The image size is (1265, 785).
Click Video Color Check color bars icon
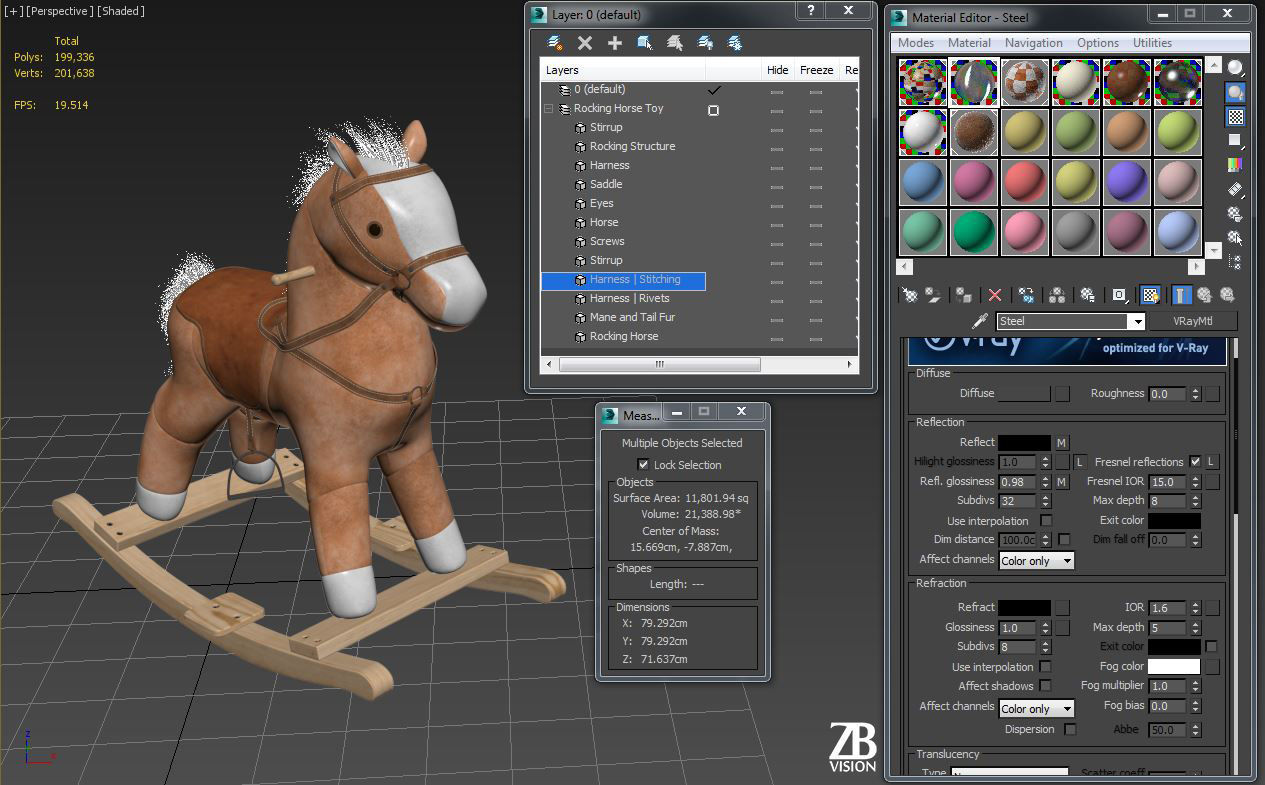pos(1236,164)
